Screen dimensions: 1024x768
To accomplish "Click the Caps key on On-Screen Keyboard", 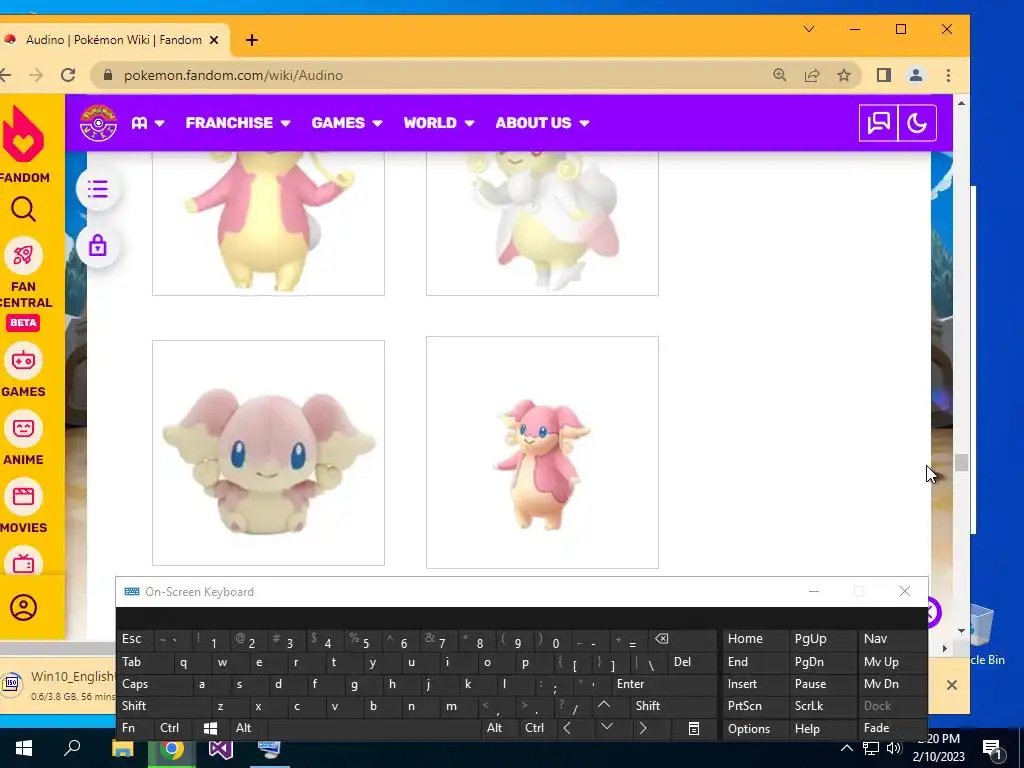I will (x=155, y=684).
